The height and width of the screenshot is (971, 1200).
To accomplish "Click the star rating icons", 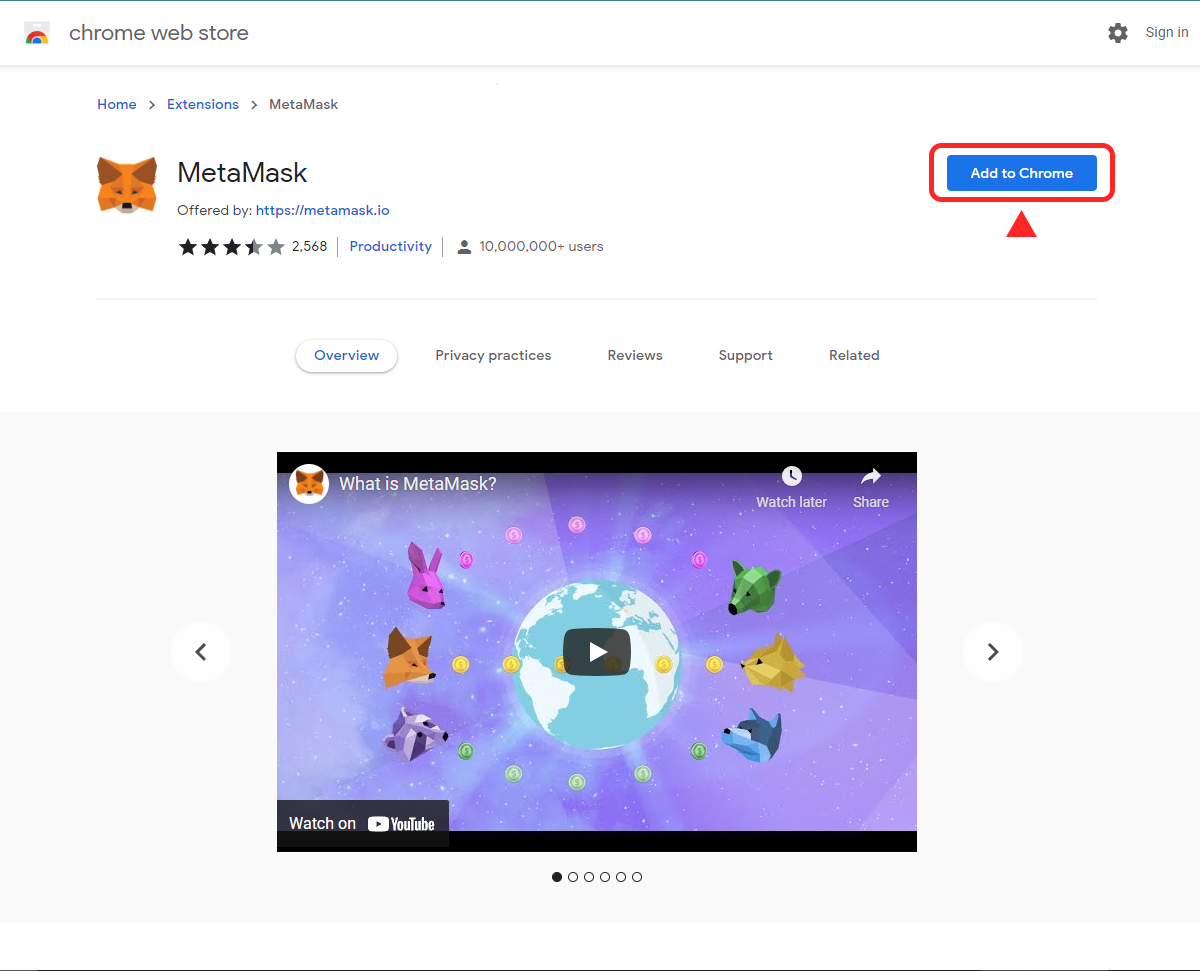I will click(x=232, y=247).
